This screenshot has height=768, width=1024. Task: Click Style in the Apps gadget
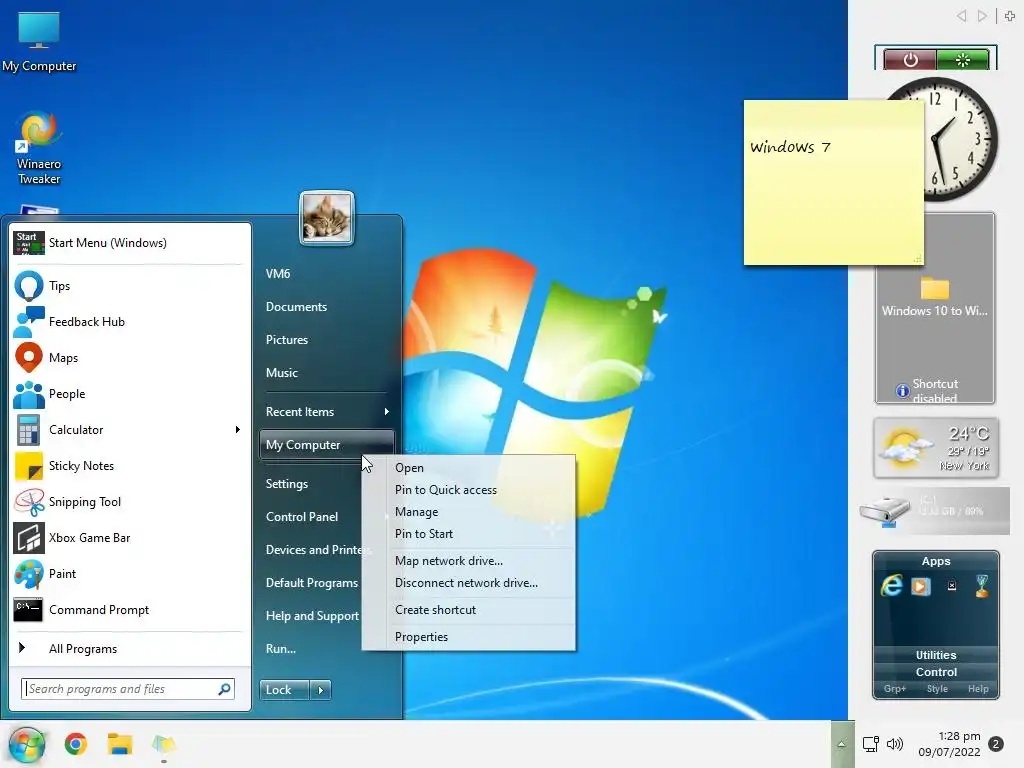(937, 688)
